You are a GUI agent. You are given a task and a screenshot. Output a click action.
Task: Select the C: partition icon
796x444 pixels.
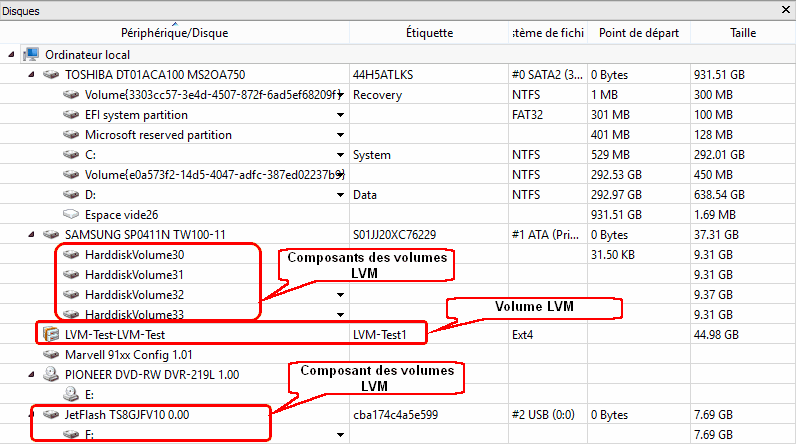pos(70,154)
